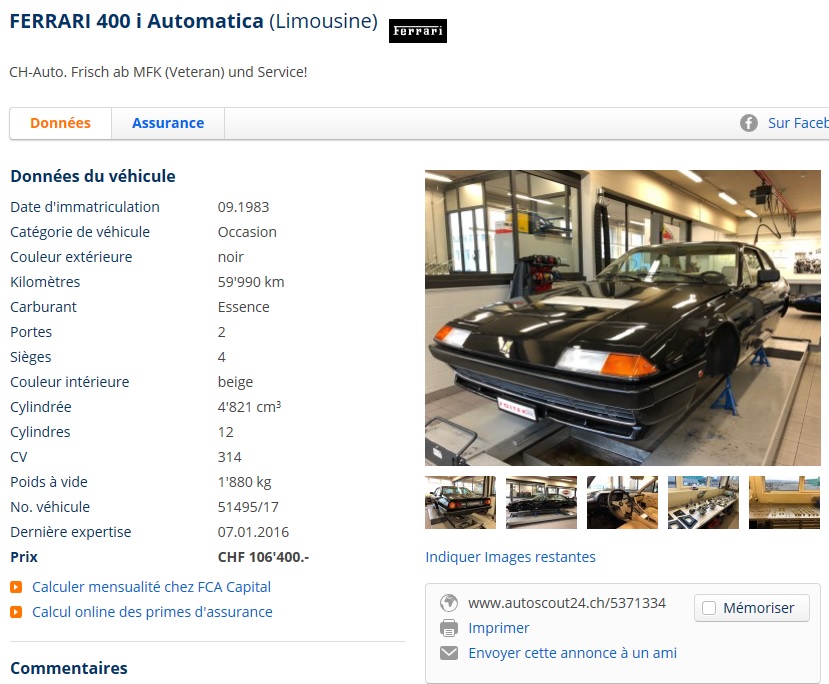Image resolution: width=829 pixels, height=684 pixels.
Task: Open the main black Ferrari photo
Action: pyautogui.click(x=623, y=318)
